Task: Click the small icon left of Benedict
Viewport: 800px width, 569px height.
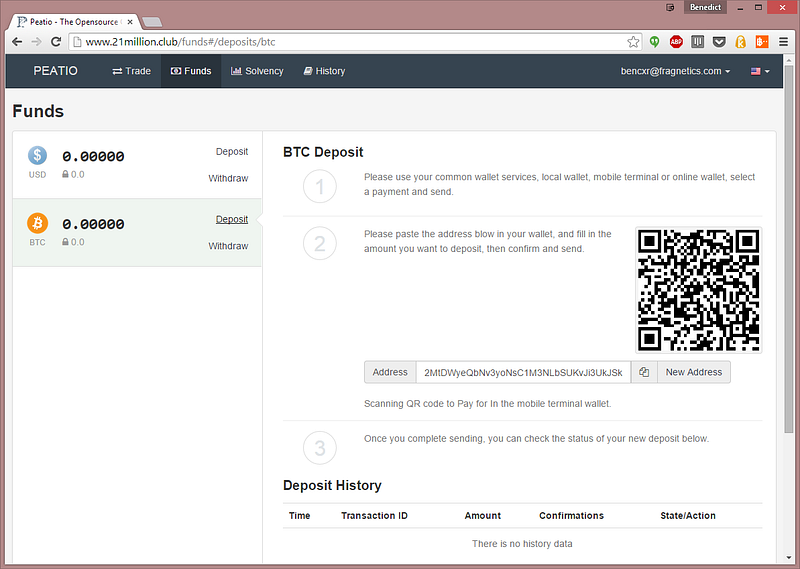Action: (x=670, y=7)
